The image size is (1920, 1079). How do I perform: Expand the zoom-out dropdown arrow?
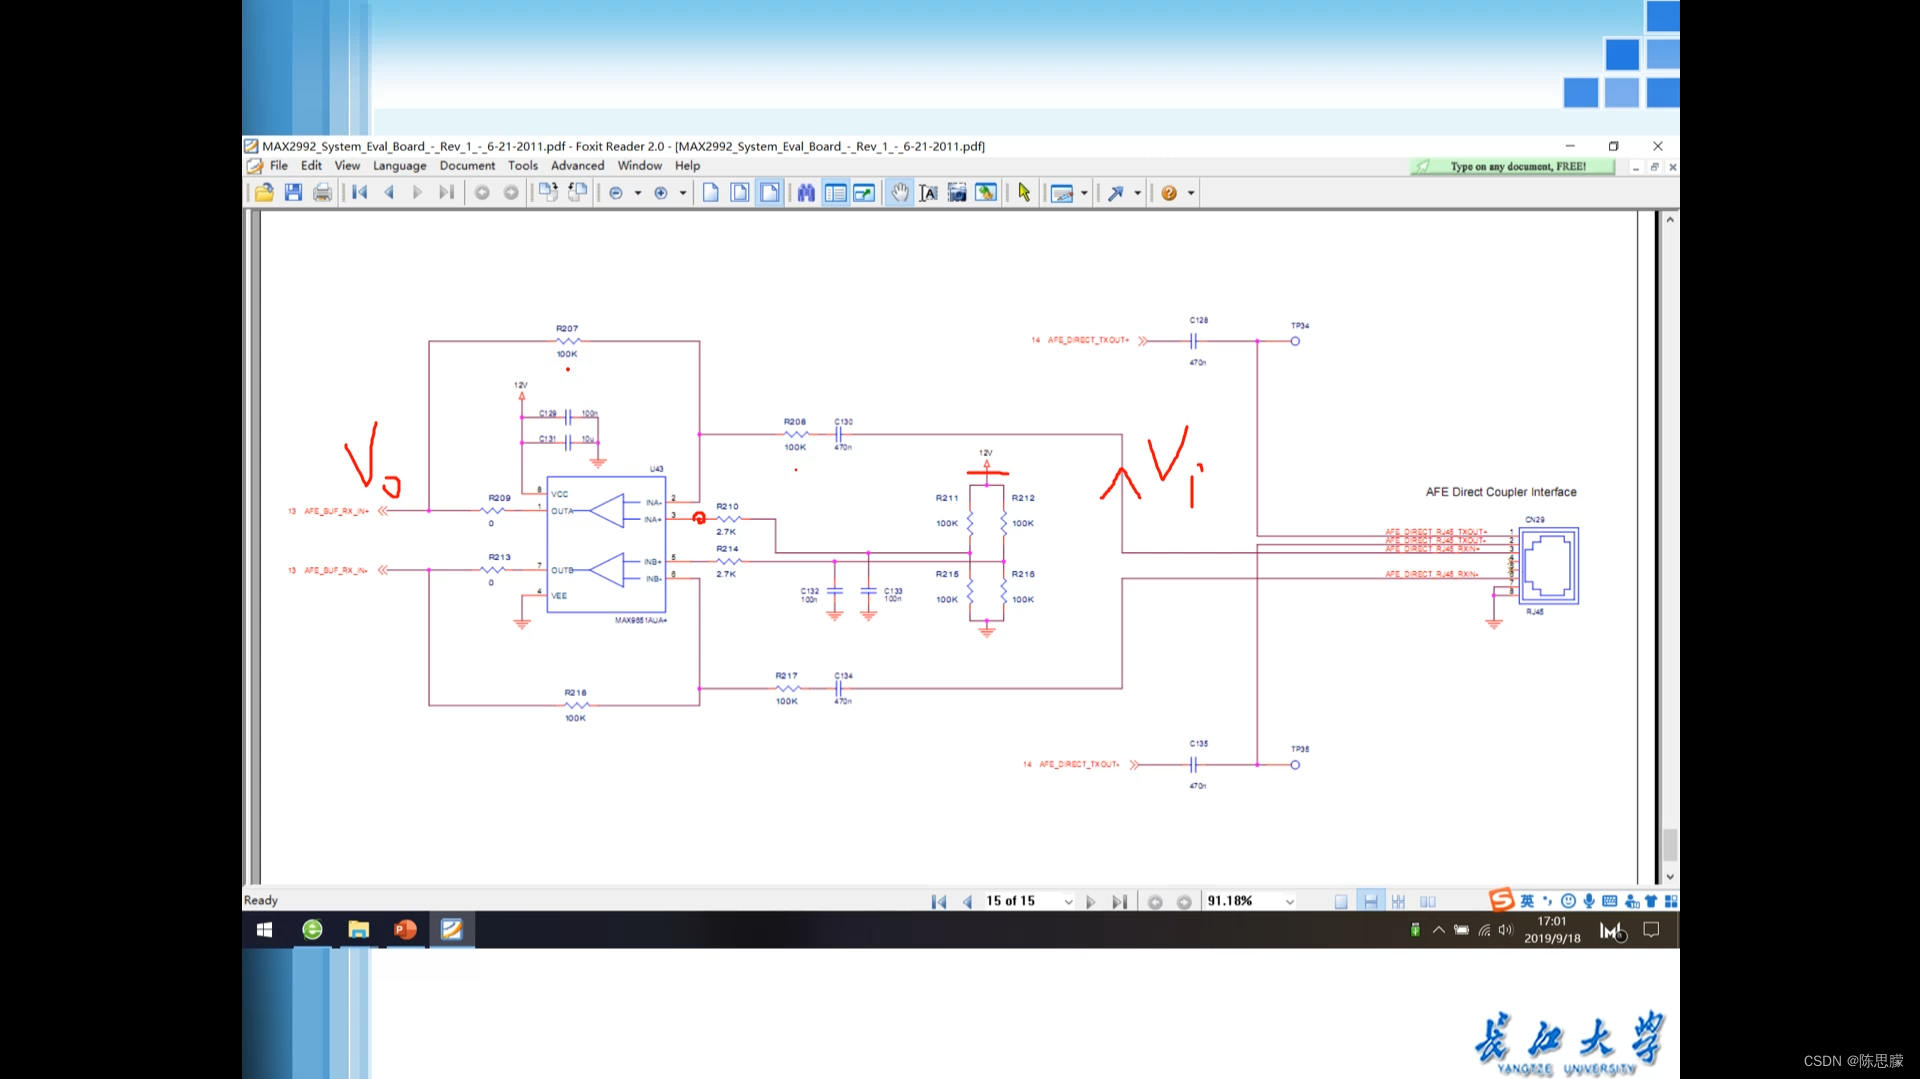point(638,193)
